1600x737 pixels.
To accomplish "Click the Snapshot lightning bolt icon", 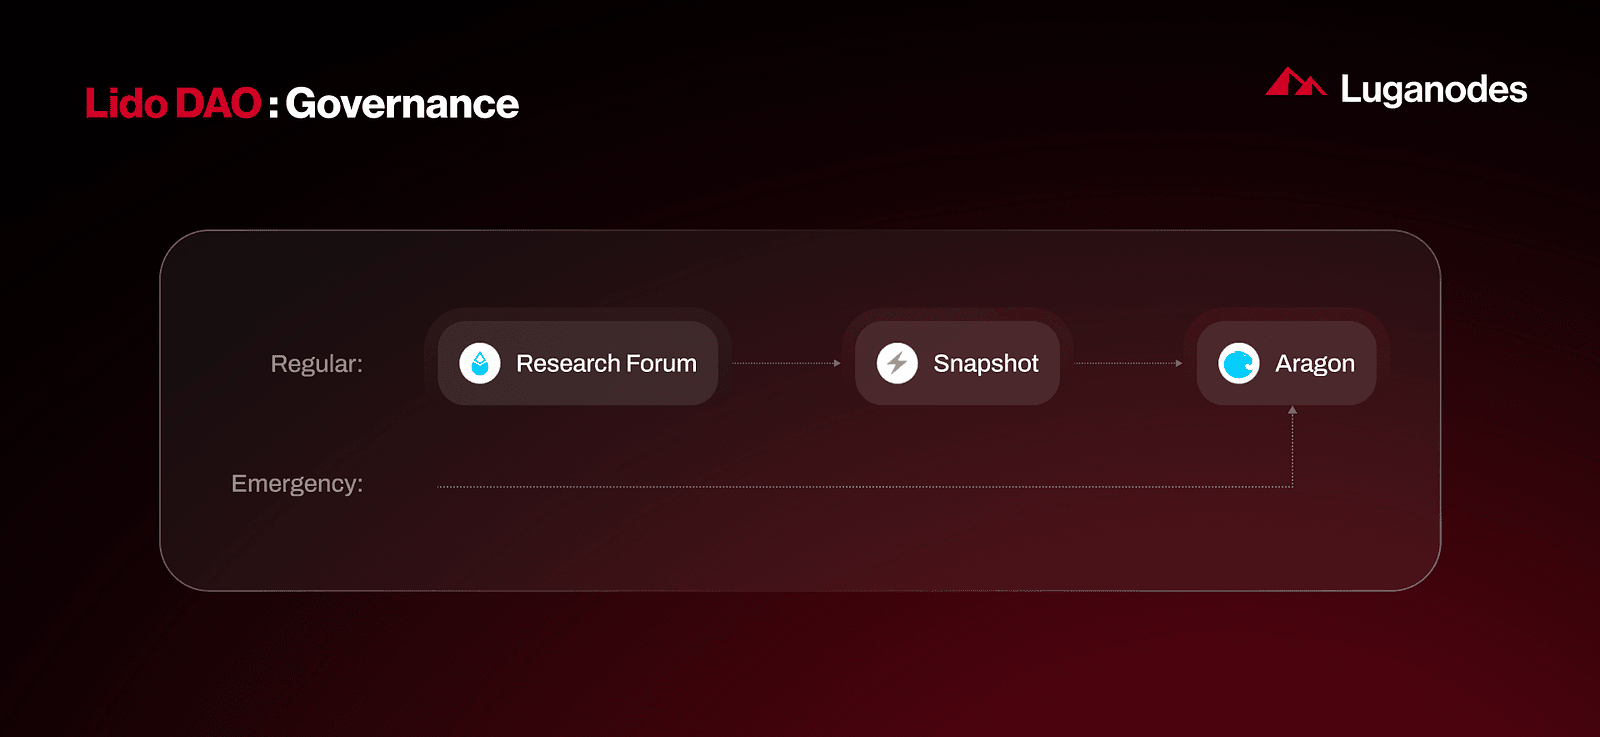I will pos(897,363).
